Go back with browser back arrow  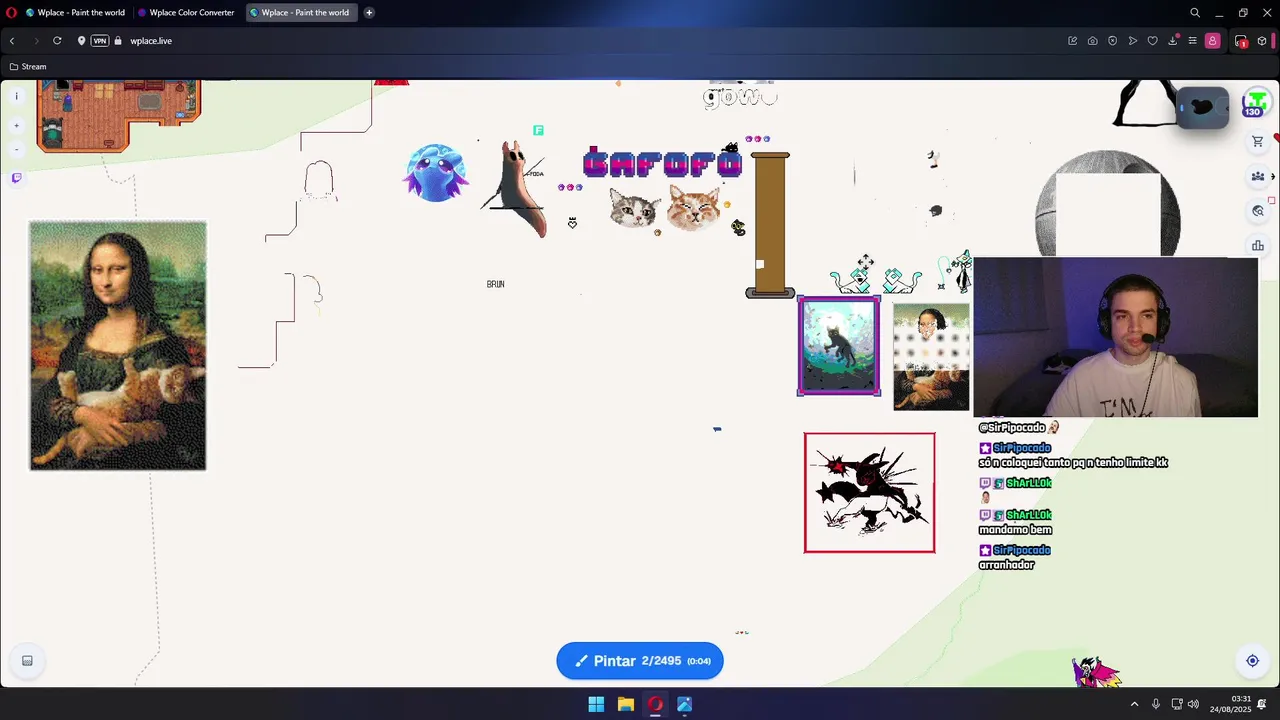pos(12,41)
